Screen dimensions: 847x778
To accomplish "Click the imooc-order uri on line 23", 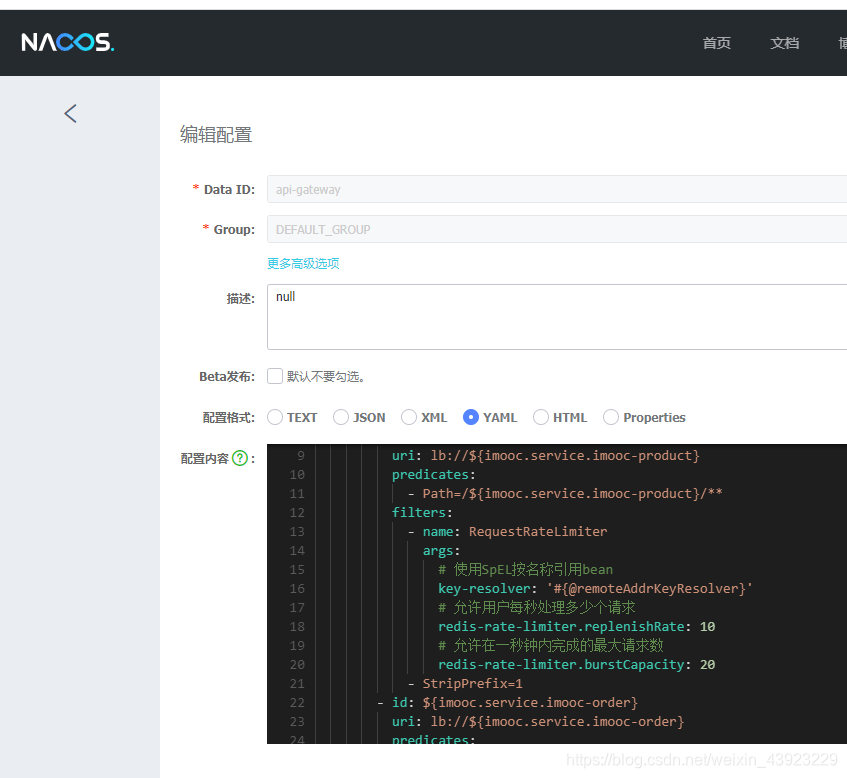I will (538, 721).
